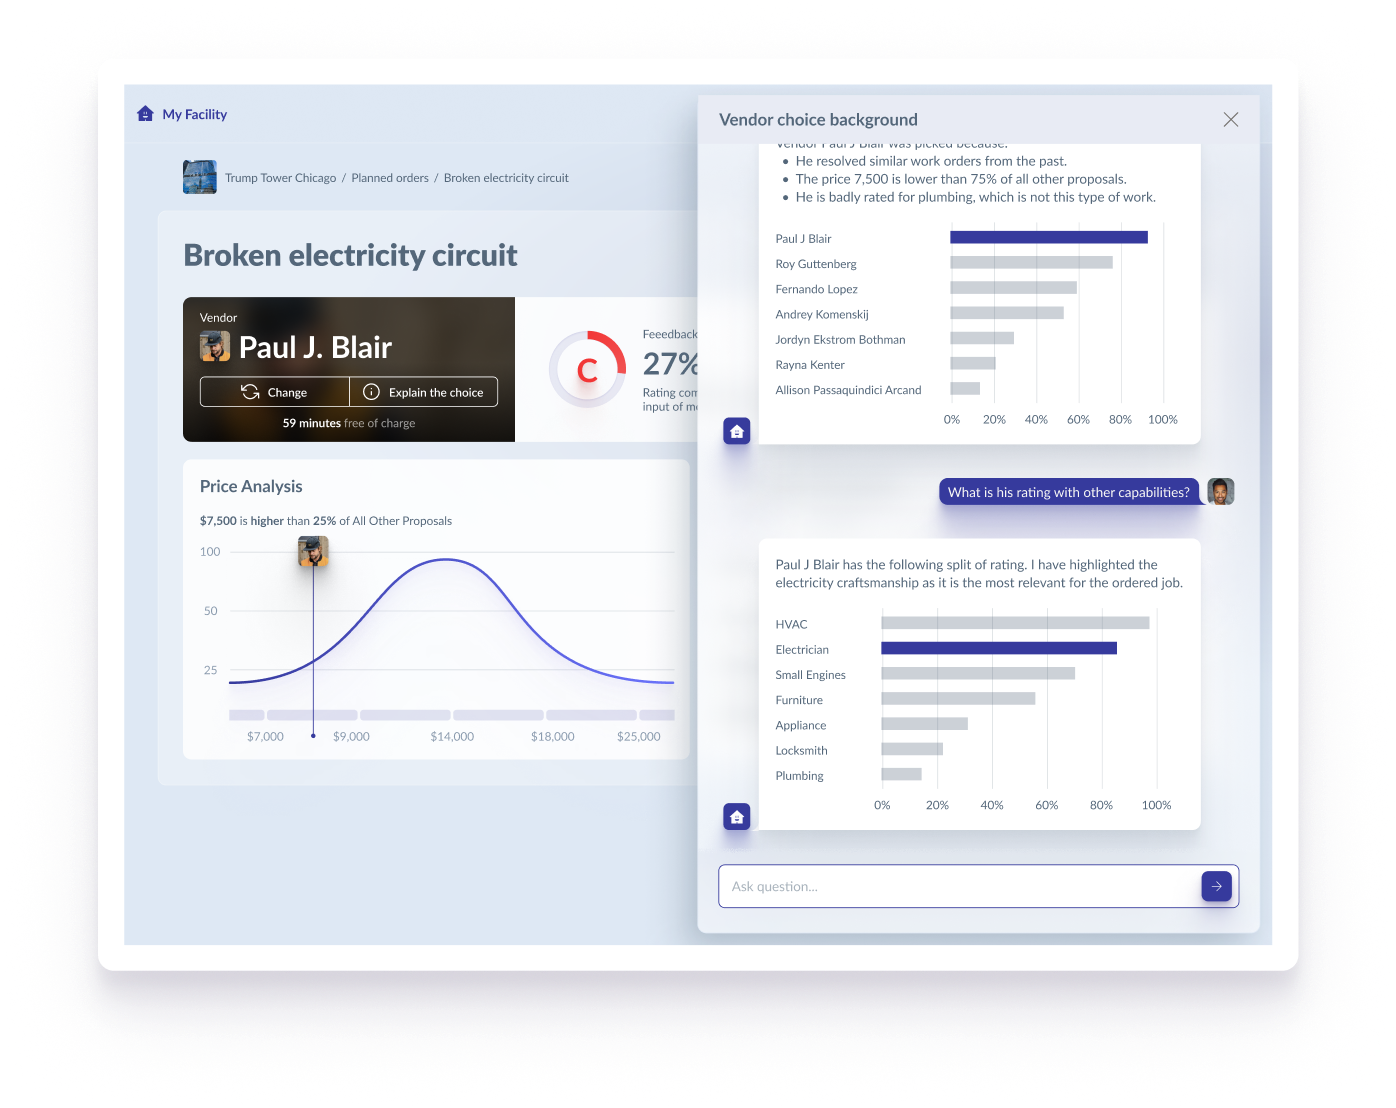
Task: Click Paul's avatar marker on the price curve
Action: (313, 551)
